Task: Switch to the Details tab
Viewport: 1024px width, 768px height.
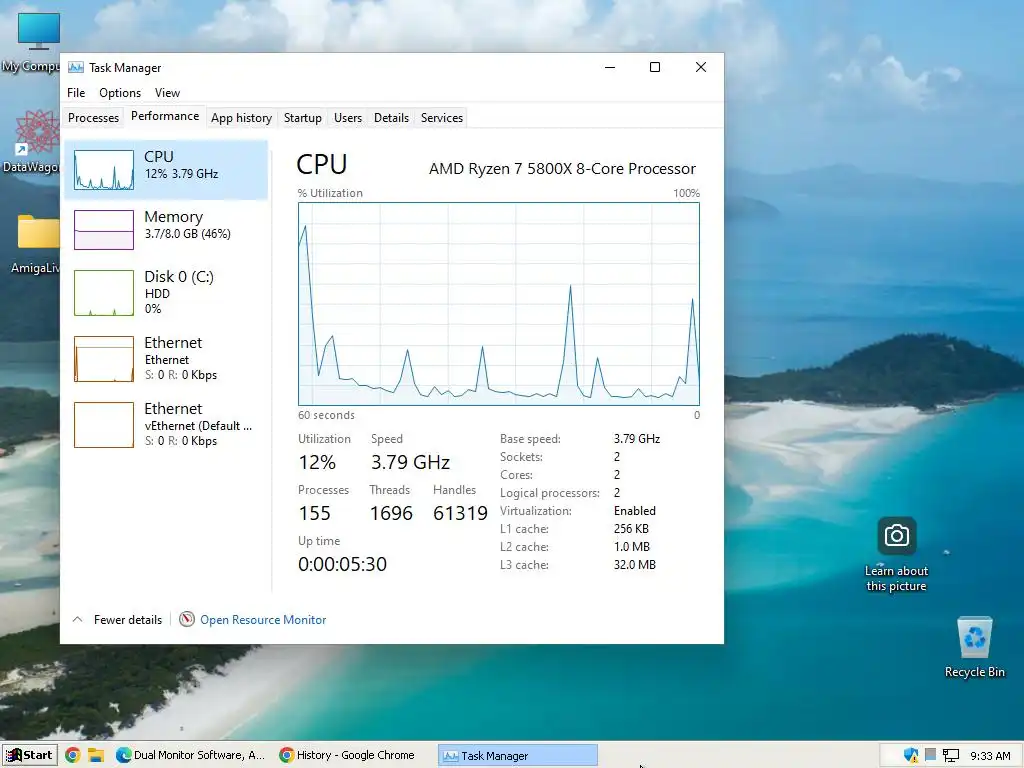Action: 391,118
